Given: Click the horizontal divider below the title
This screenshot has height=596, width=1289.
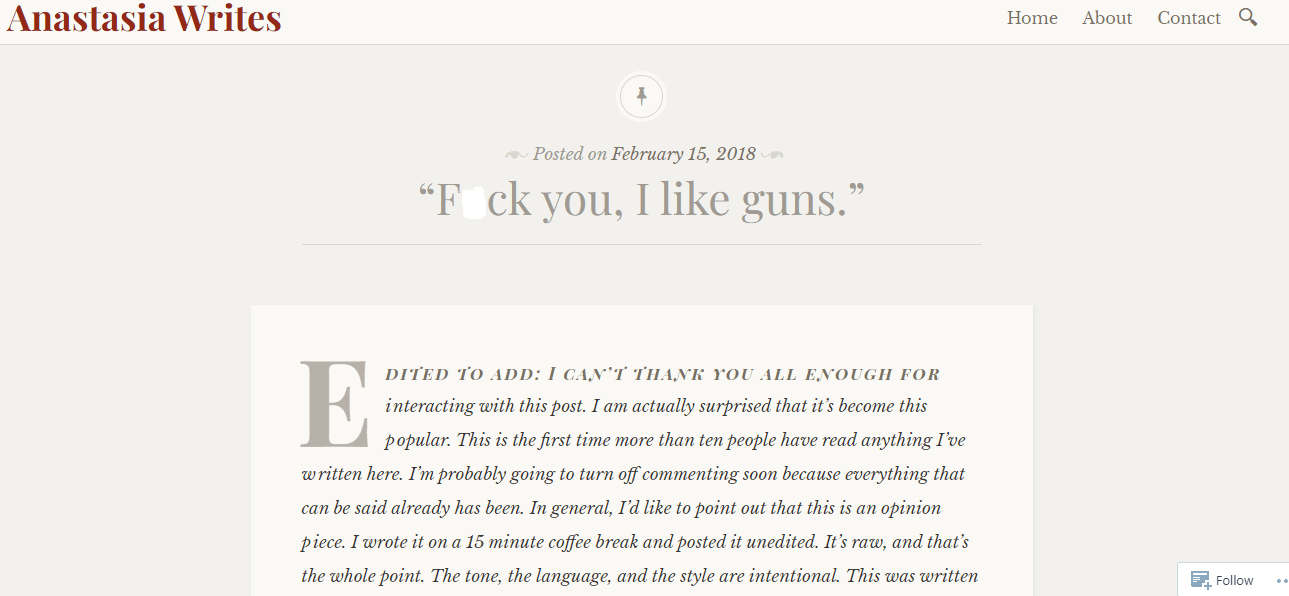Looking at the screenshot, I should tap(641, 244).
